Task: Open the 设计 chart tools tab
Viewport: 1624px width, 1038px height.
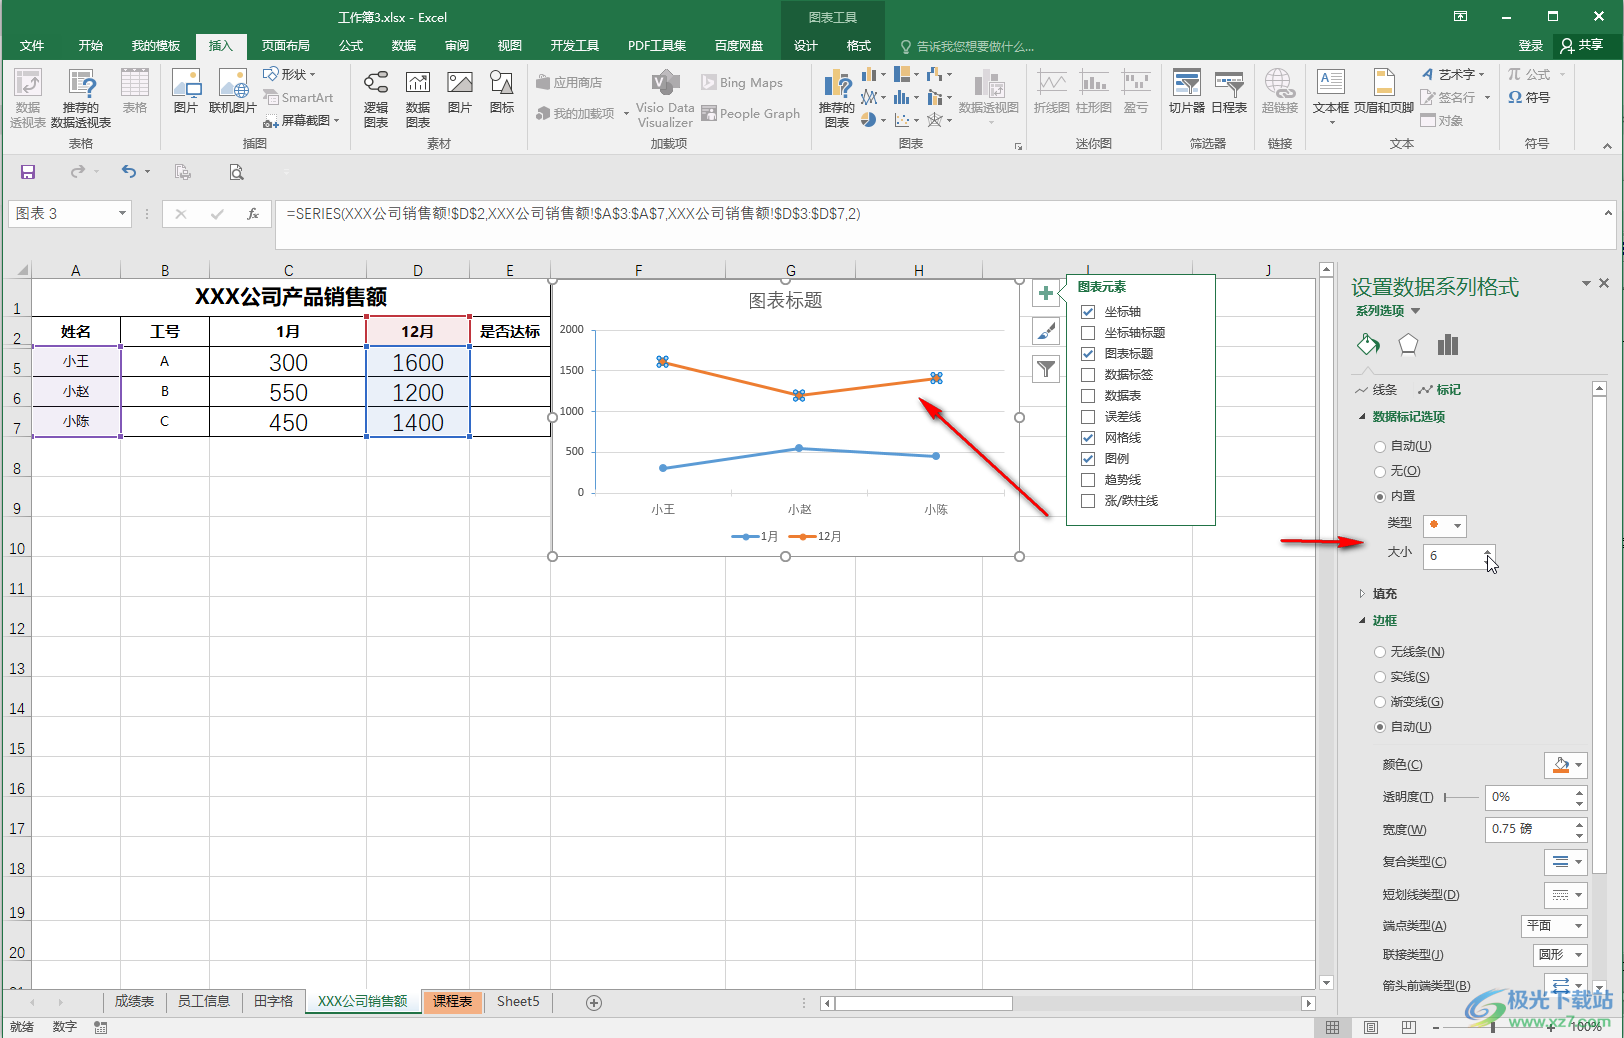Action: pyautogui.click(x=806, y=46)
